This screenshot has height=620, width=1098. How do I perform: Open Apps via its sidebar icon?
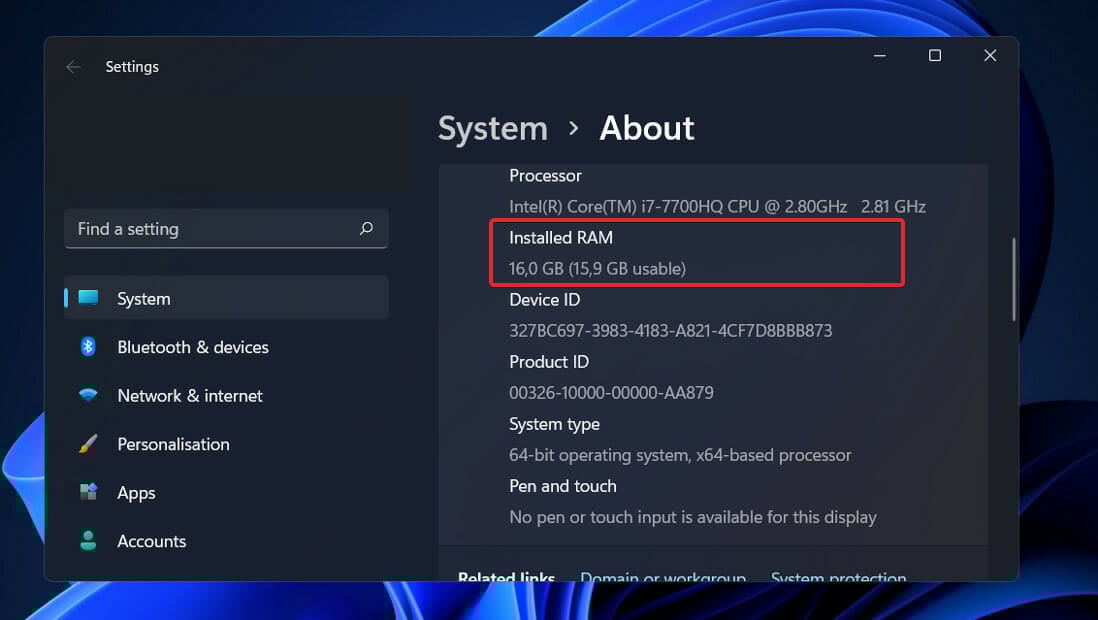(88, 492)
